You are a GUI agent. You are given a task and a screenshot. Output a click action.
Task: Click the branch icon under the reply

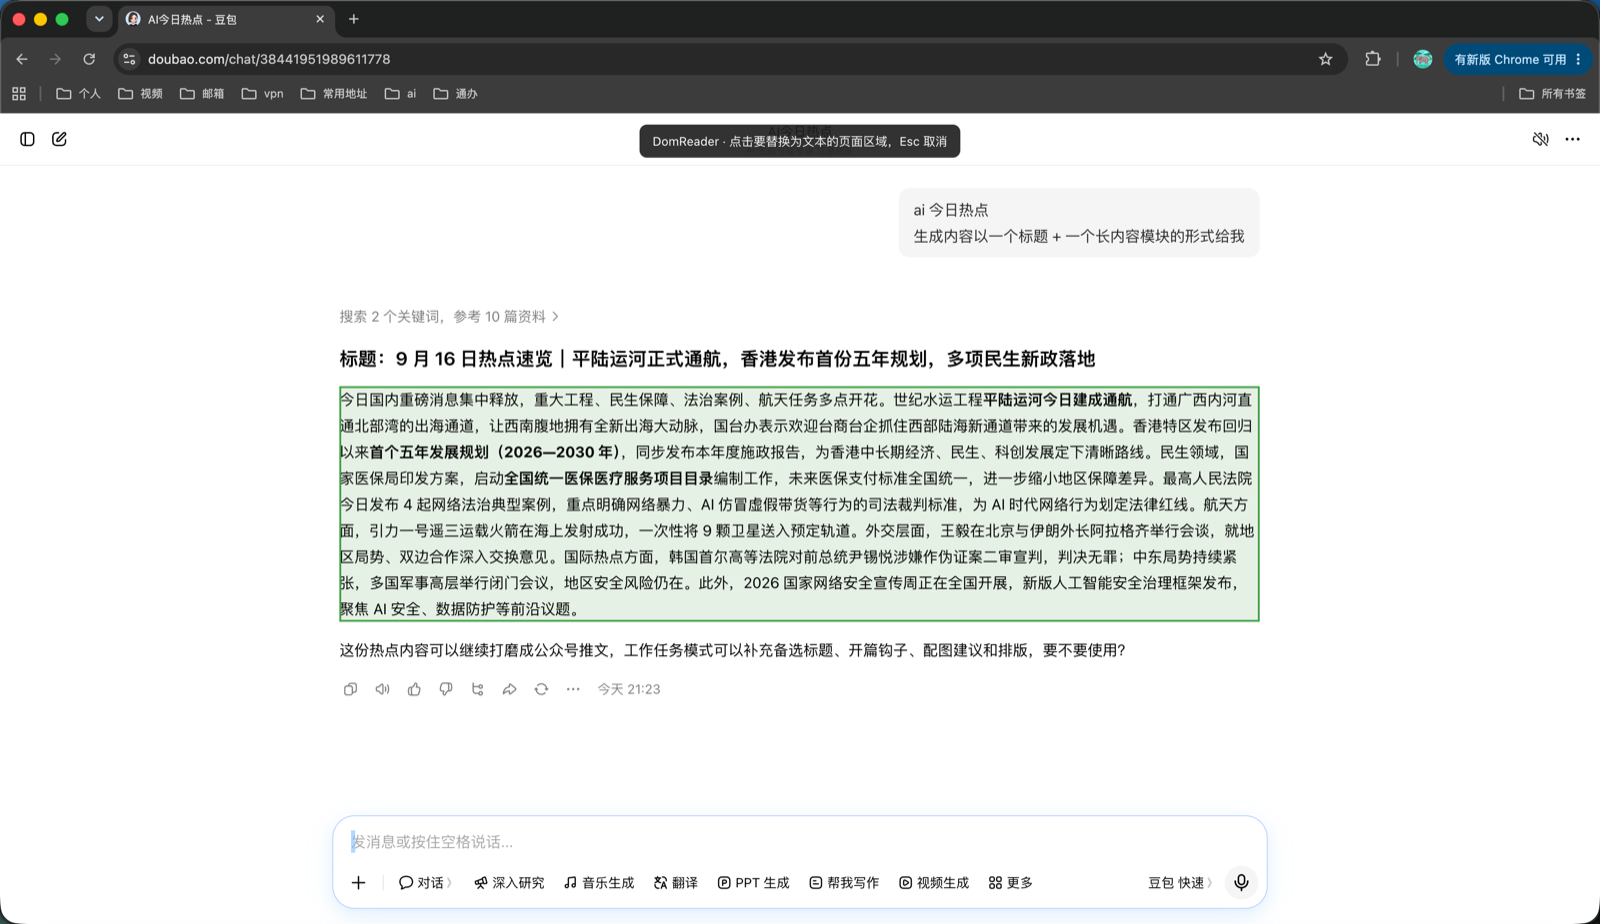click(x=478, y=689)
